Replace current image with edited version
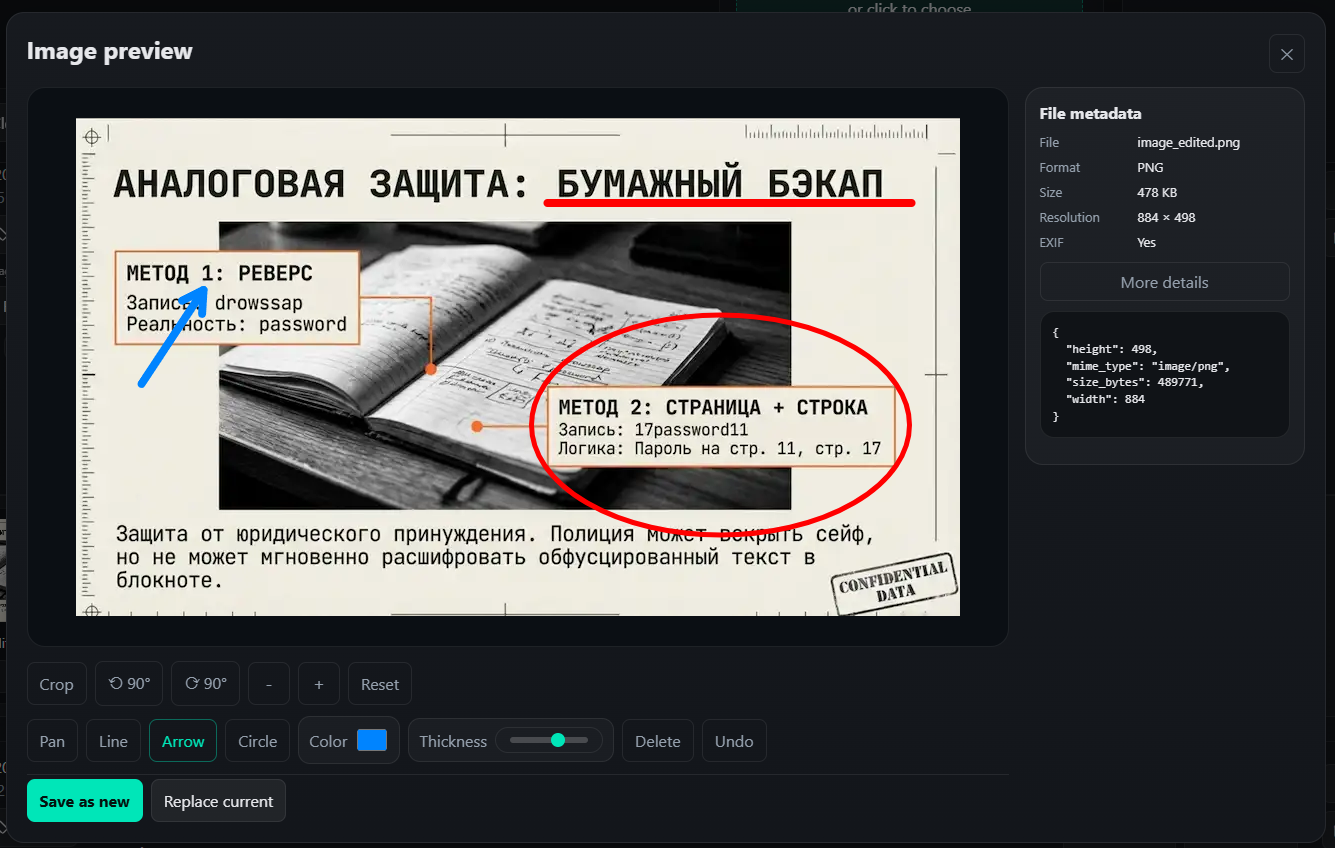1335x848 pixels. [x=218, y=800]
